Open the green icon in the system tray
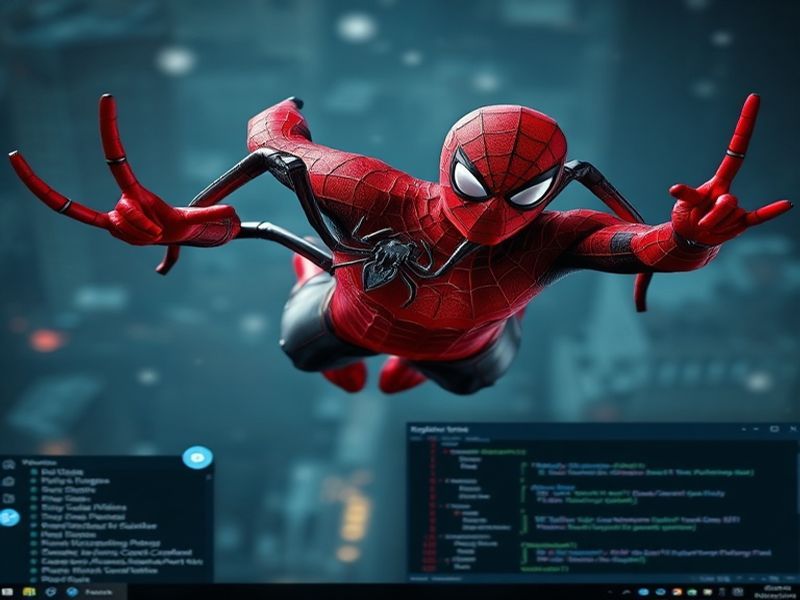This screenshot has width=800, height=600. (692, 592)
